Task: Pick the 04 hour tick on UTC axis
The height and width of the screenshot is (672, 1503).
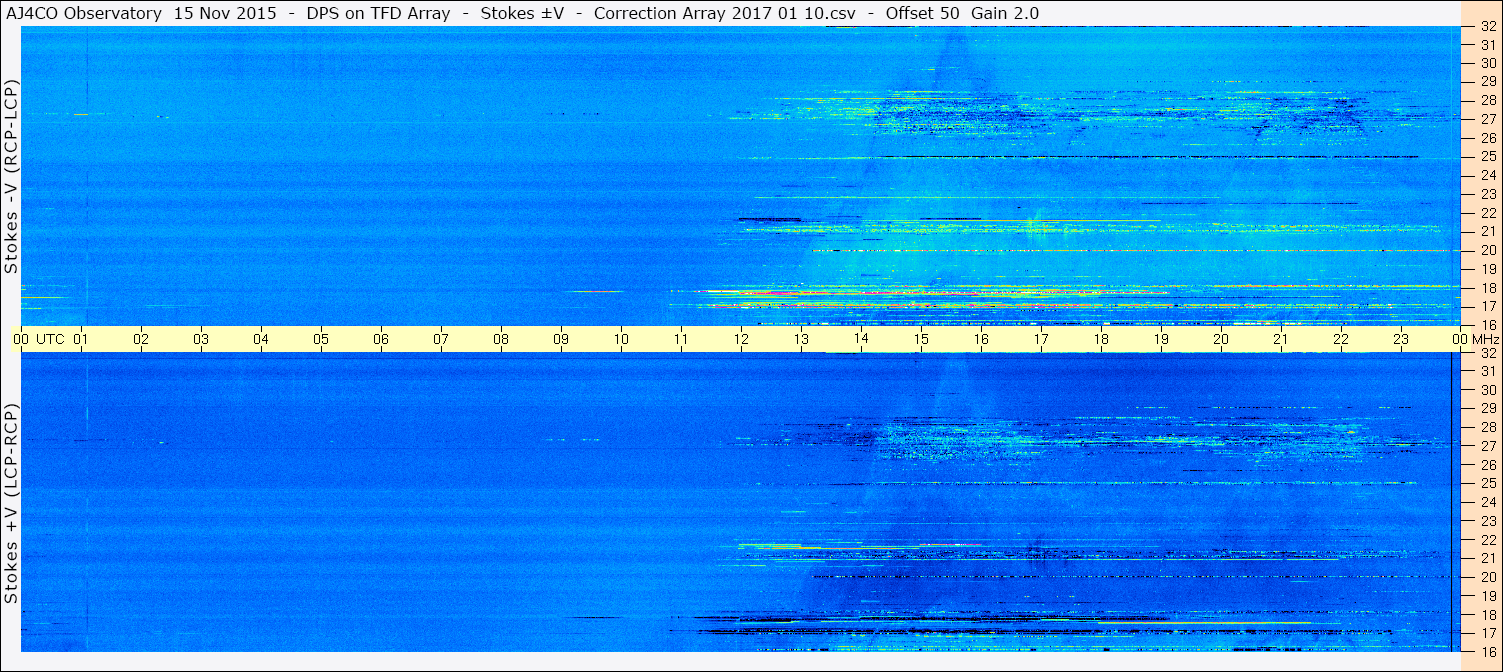Action: pos(261,339)
